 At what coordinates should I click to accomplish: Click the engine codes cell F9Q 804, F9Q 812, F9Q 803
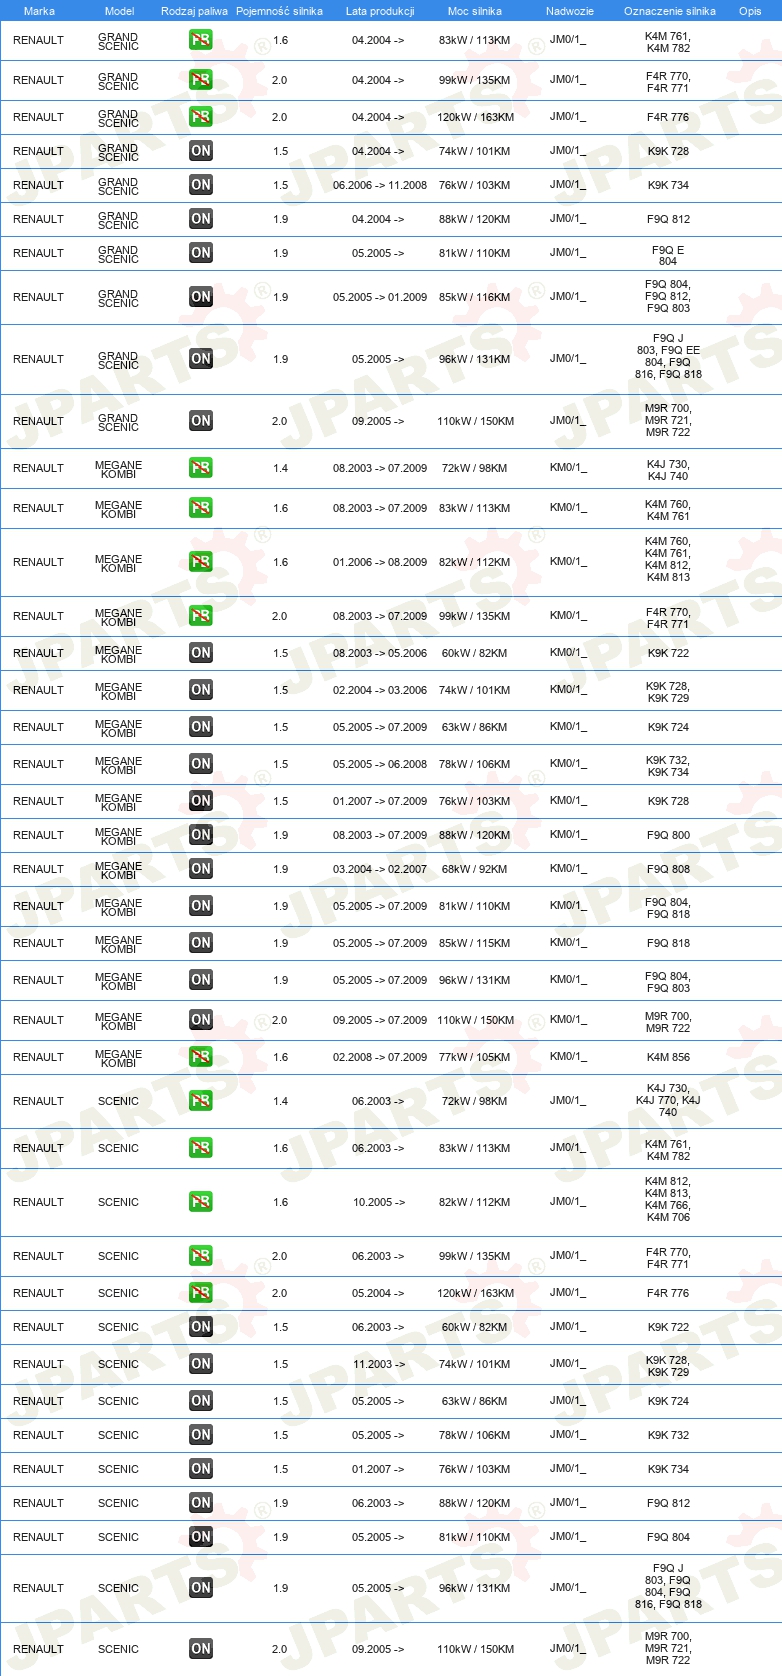pyautogui.click(x=668, y=296)
